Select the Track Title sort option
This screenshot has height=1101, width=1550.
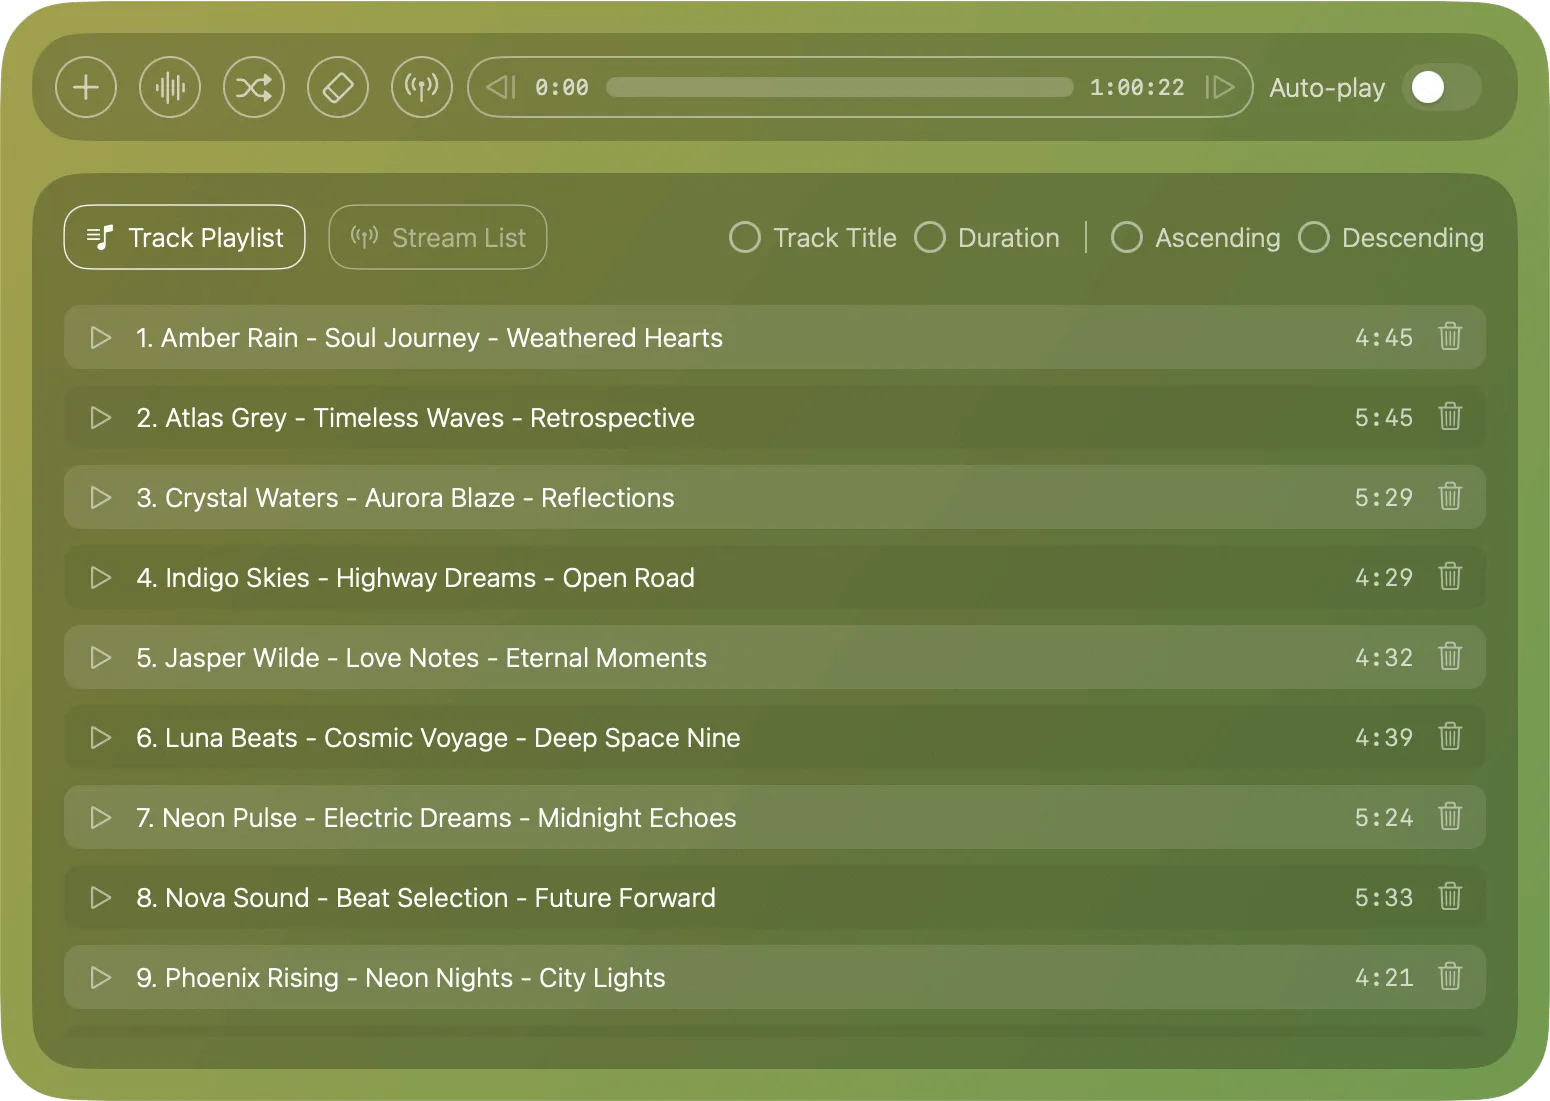click(745, 238)
